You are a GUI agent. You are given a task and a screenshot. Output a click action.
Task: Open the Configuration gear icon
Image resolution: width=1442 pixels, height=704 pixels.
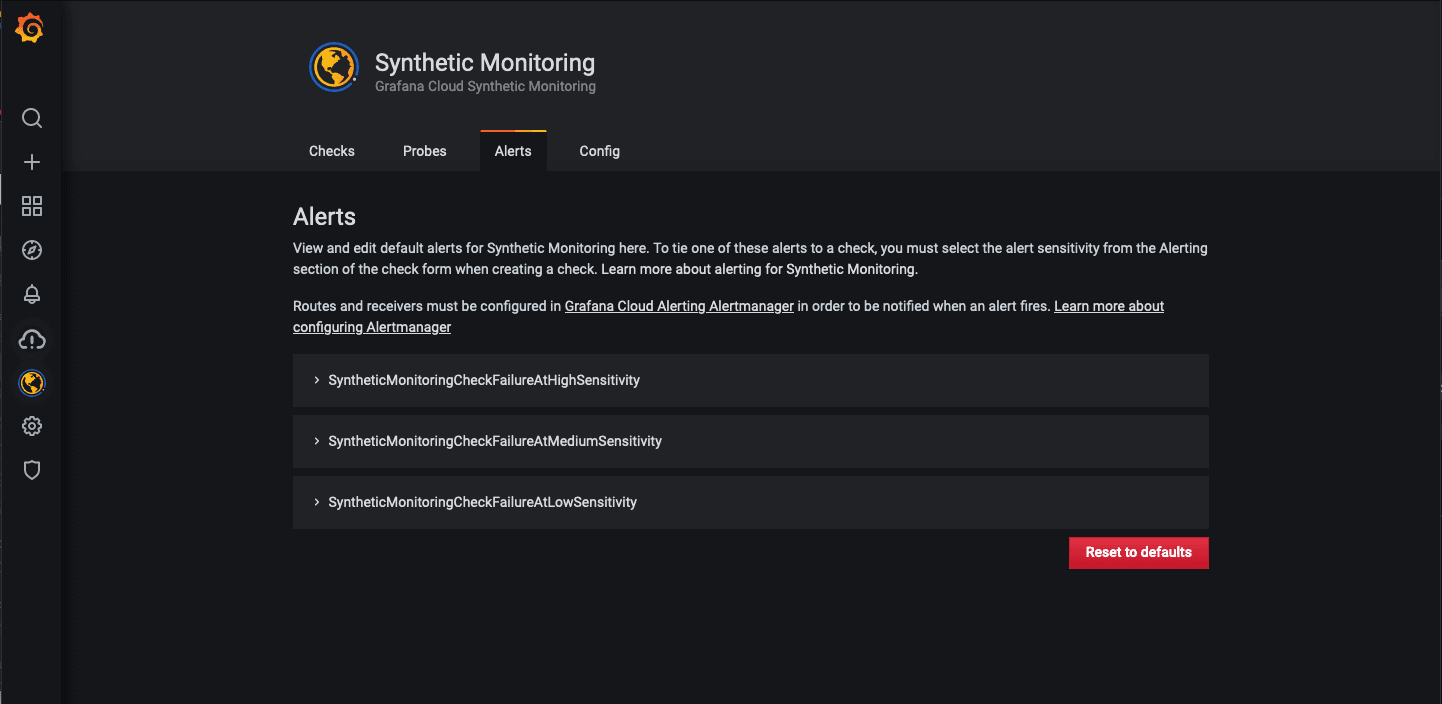pyautogui.click(x=32, y=426)
